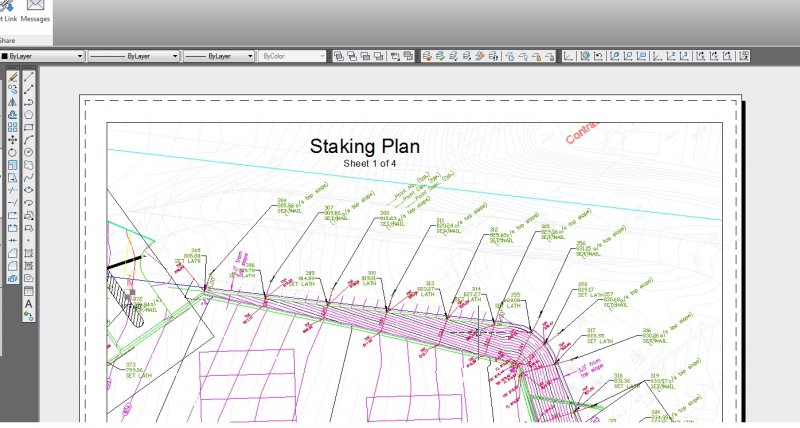Select the Chamfer tool

click(13, 253)
